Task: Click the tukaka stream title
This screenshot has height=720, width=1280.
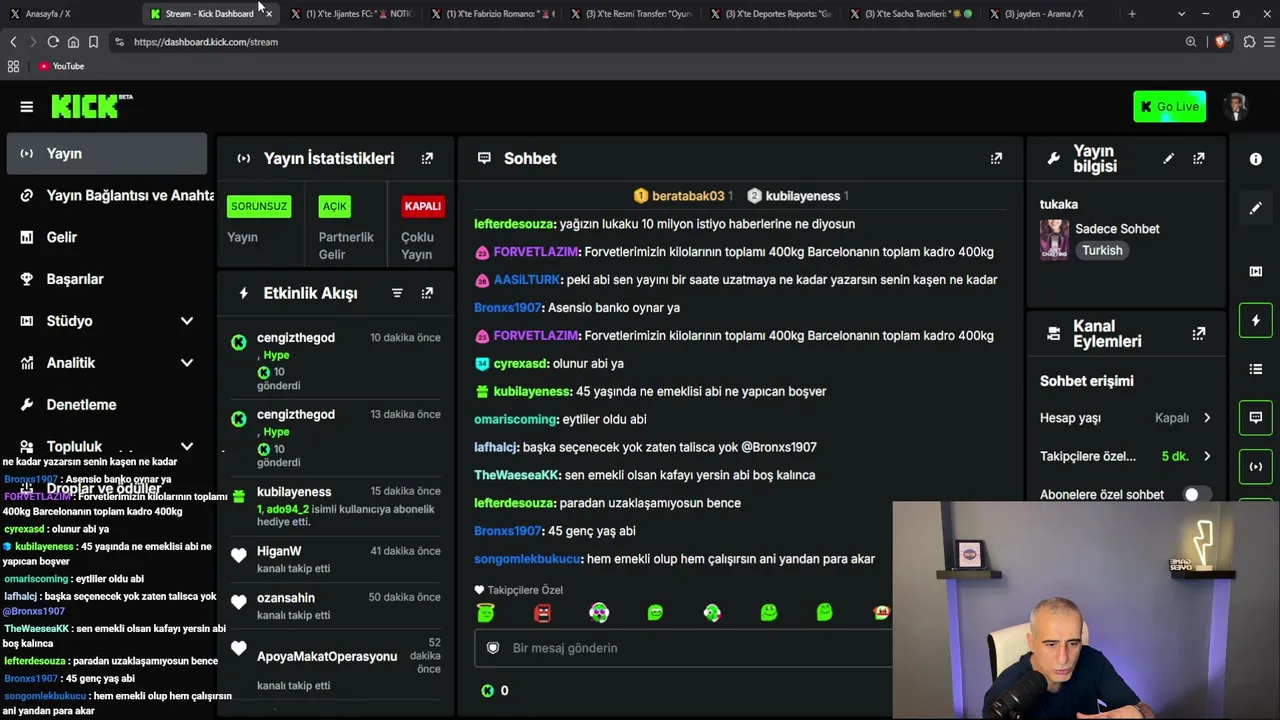Action: [x=1059, y=204]
